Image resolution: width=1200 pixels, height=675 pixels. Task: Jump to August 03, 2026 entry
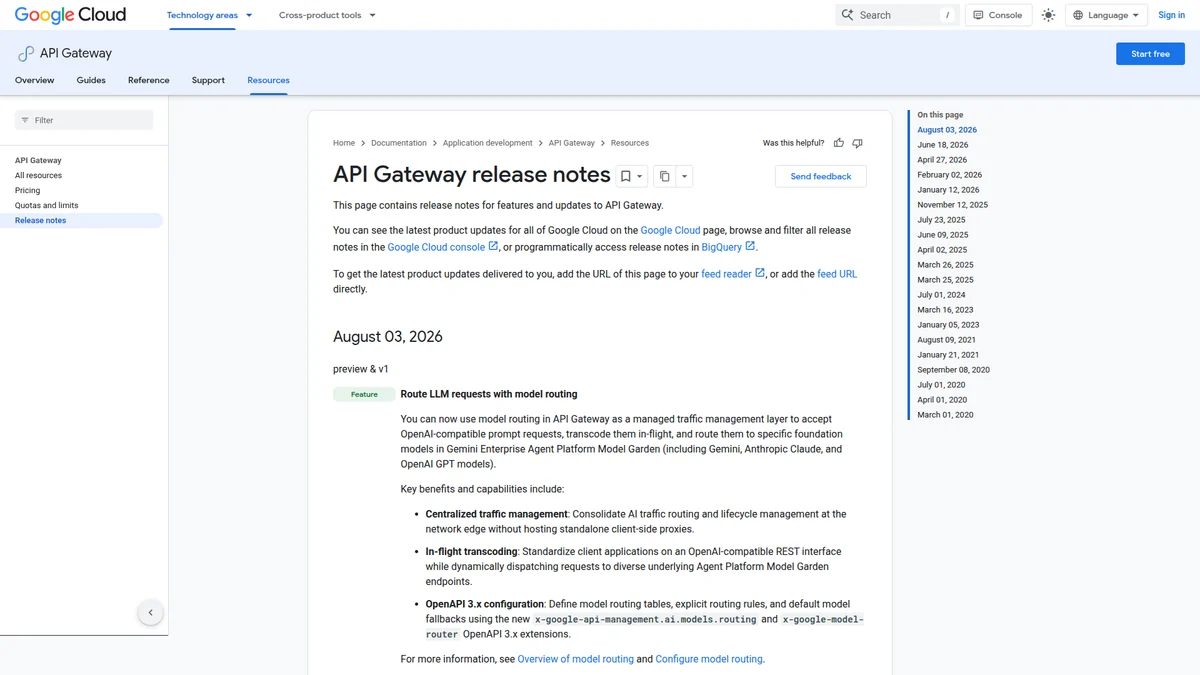coord(947,130)
